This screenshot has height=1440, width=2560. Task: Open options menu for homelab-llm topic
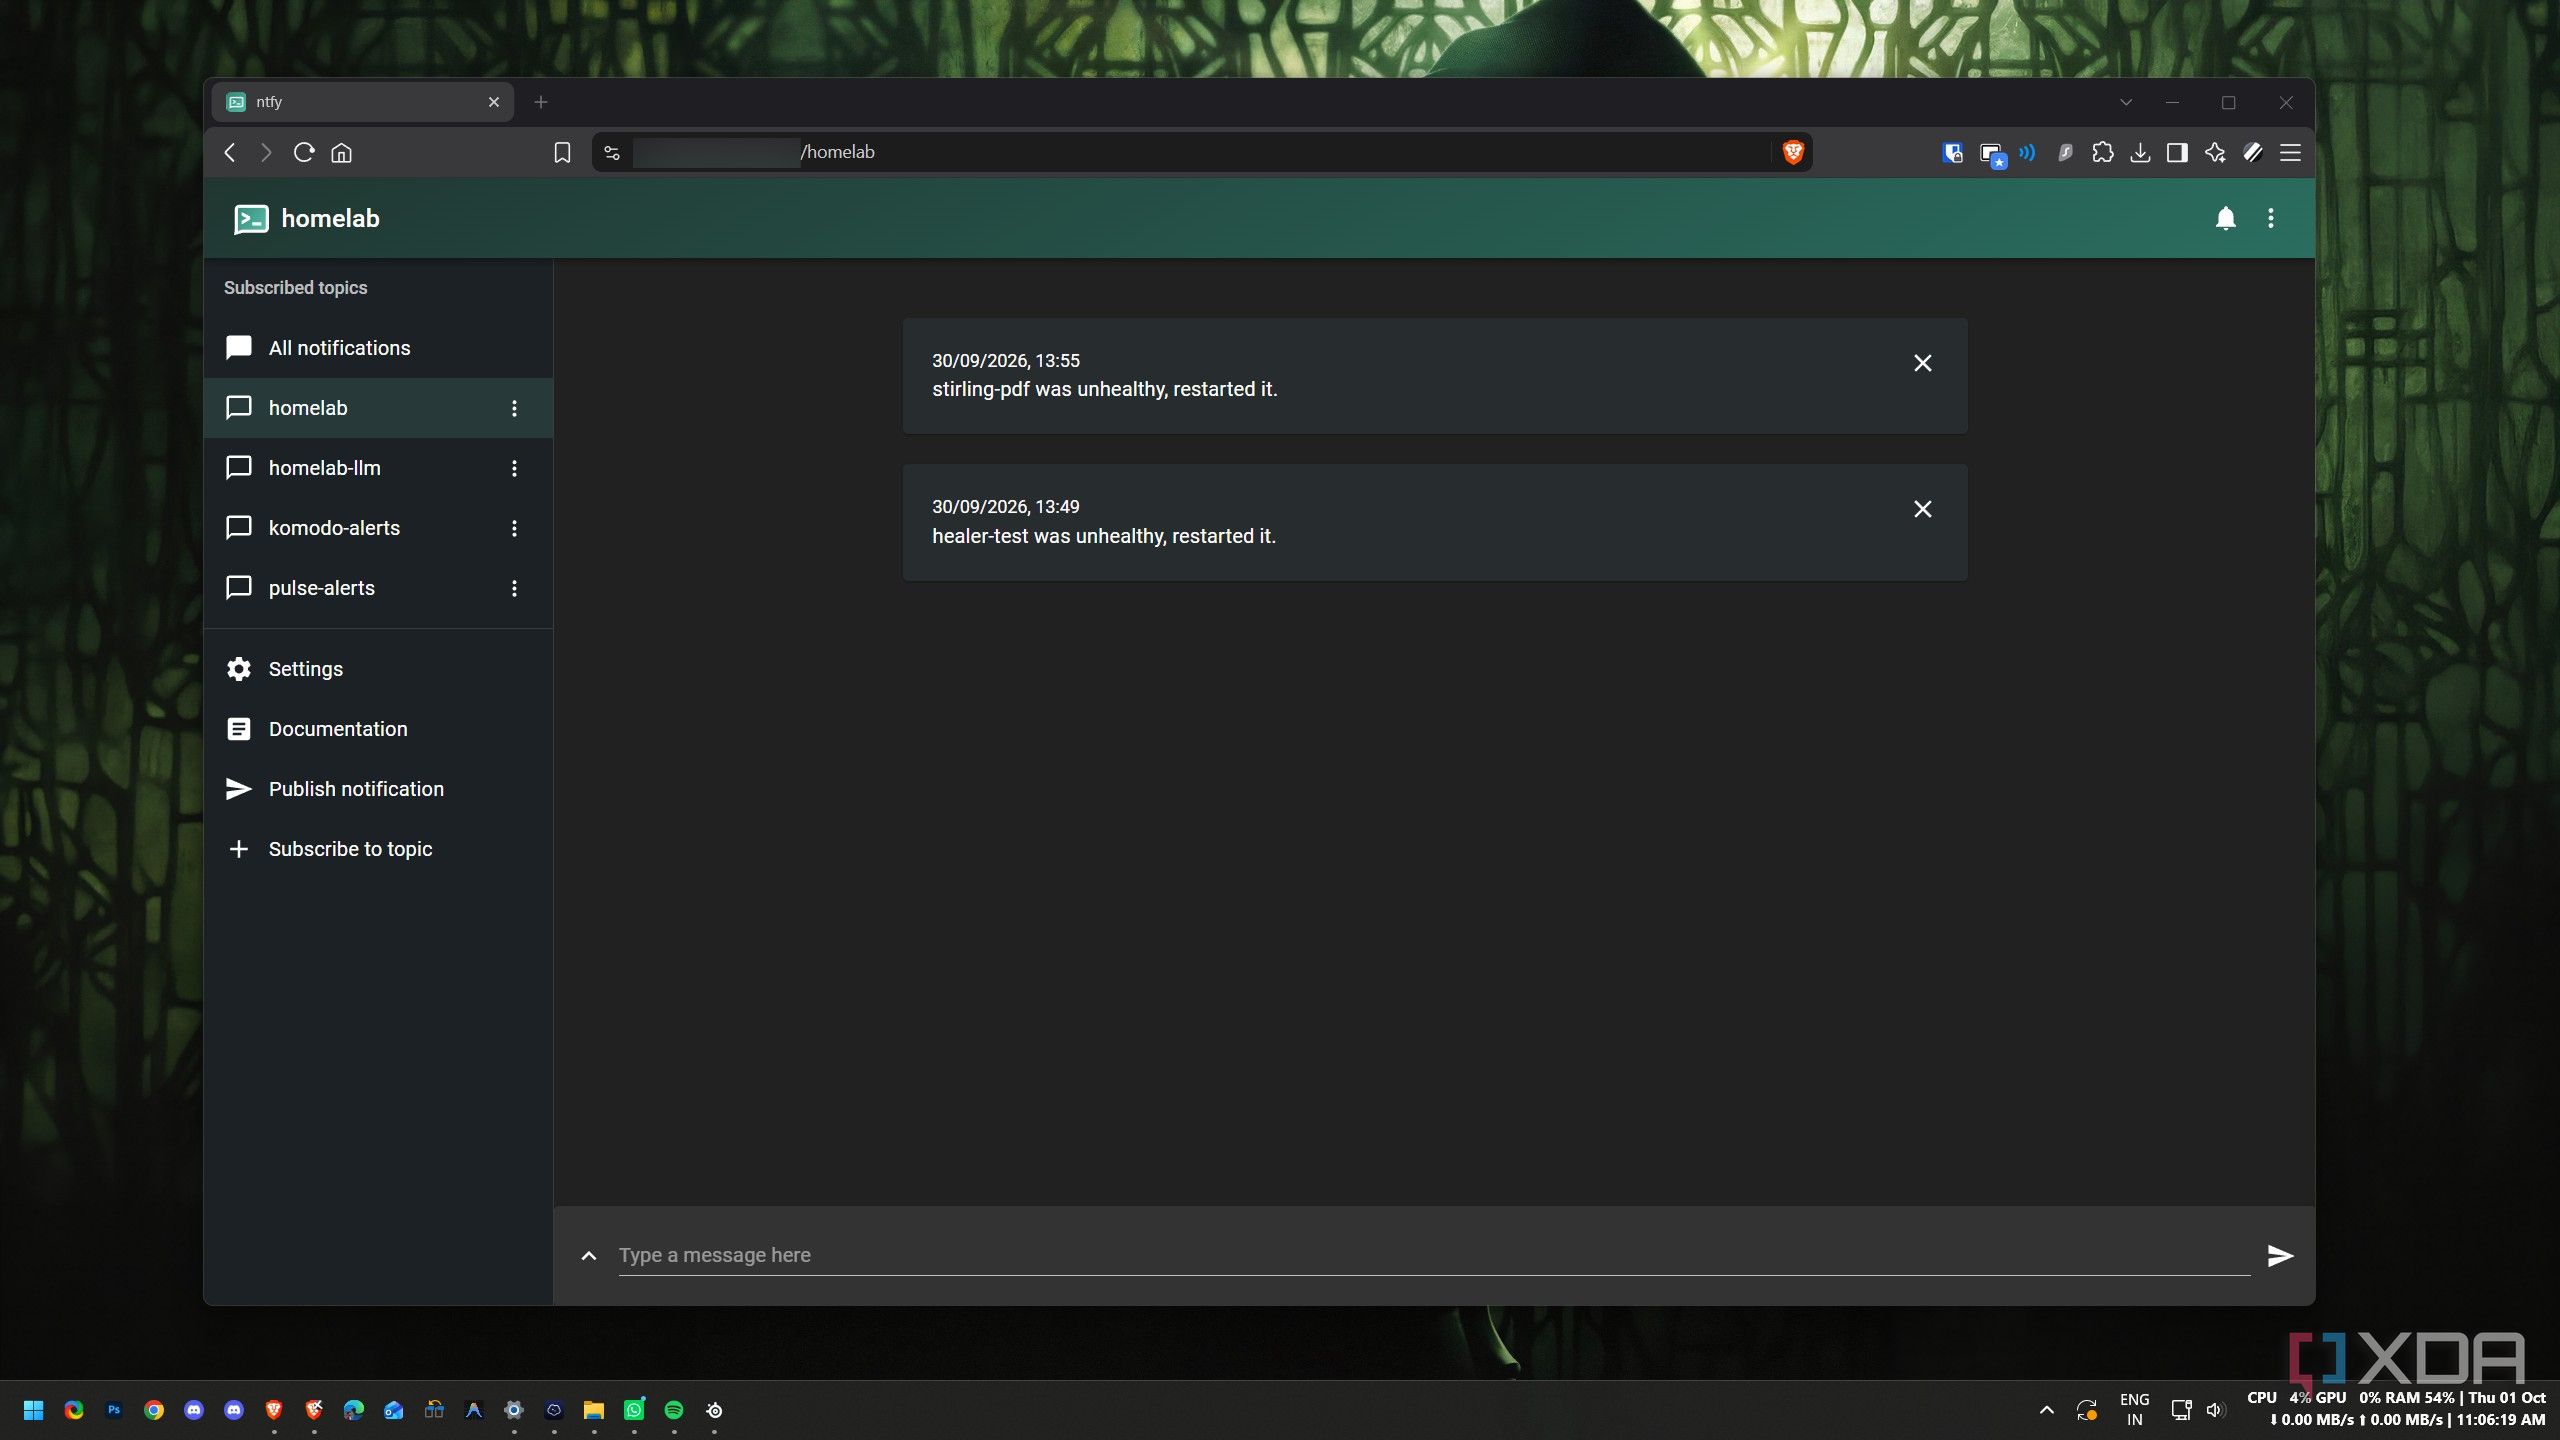[x=514, y=468]
